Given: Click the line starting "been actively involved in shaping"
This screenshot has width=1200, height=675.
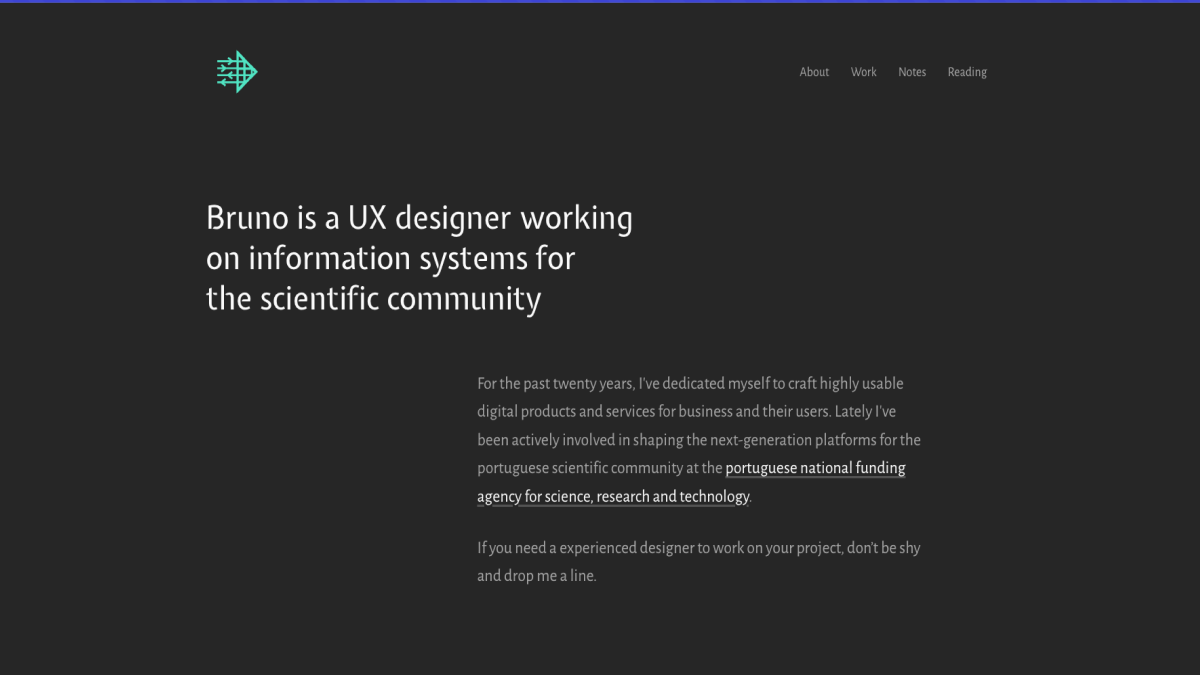Looking at the screenshot, I should [x=698, y=440].
